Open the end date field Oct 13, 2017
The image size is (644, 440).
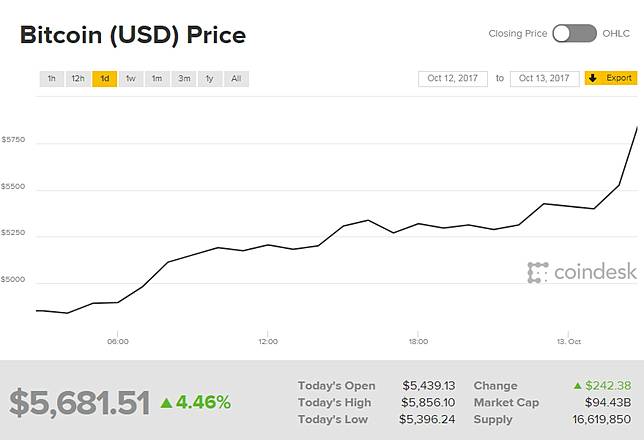click(544, 78)
